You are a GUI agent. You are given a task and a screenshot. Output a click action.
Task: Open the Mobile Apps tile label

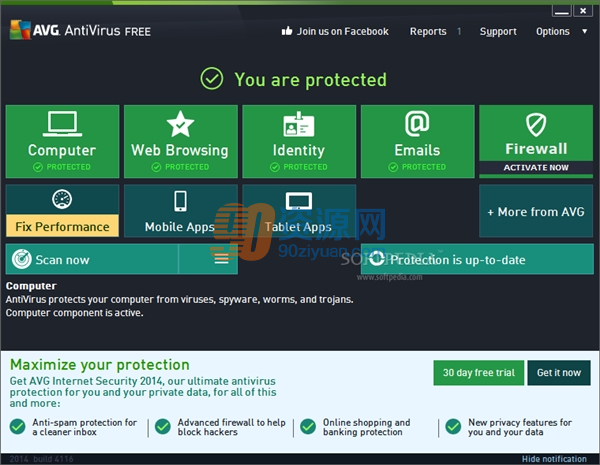pyautogui.click(x=179, y=227)
